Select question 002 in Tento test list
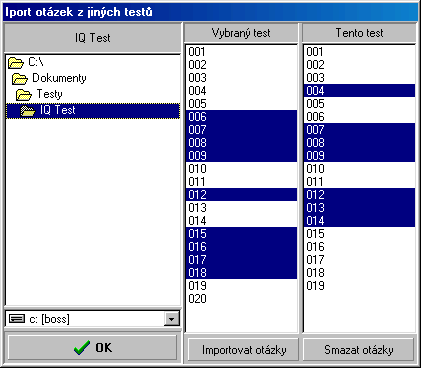This screenshot has width=421, height=368. tap(360, 65)
